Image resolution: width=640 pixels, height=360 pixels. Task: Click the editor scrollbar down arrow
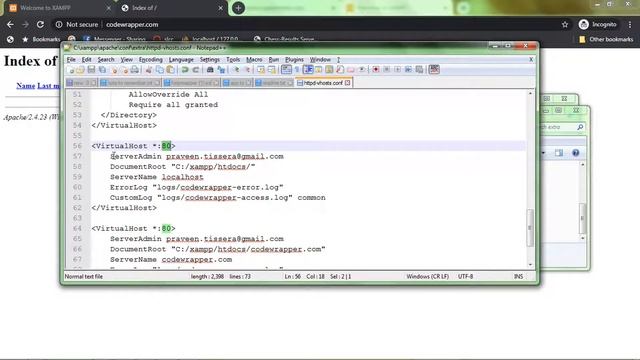click(x=530, y=264)
